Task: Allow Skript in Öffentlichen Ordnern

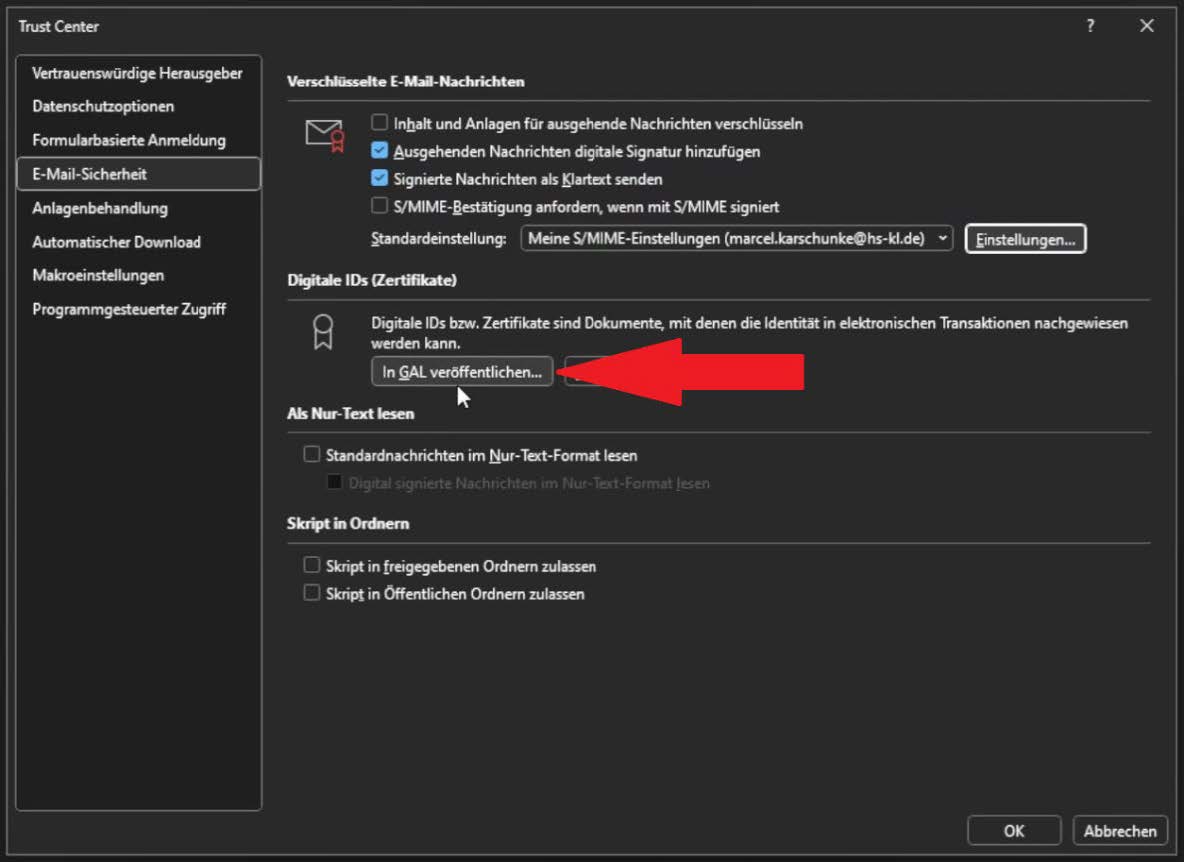Action: coord(312,593)
